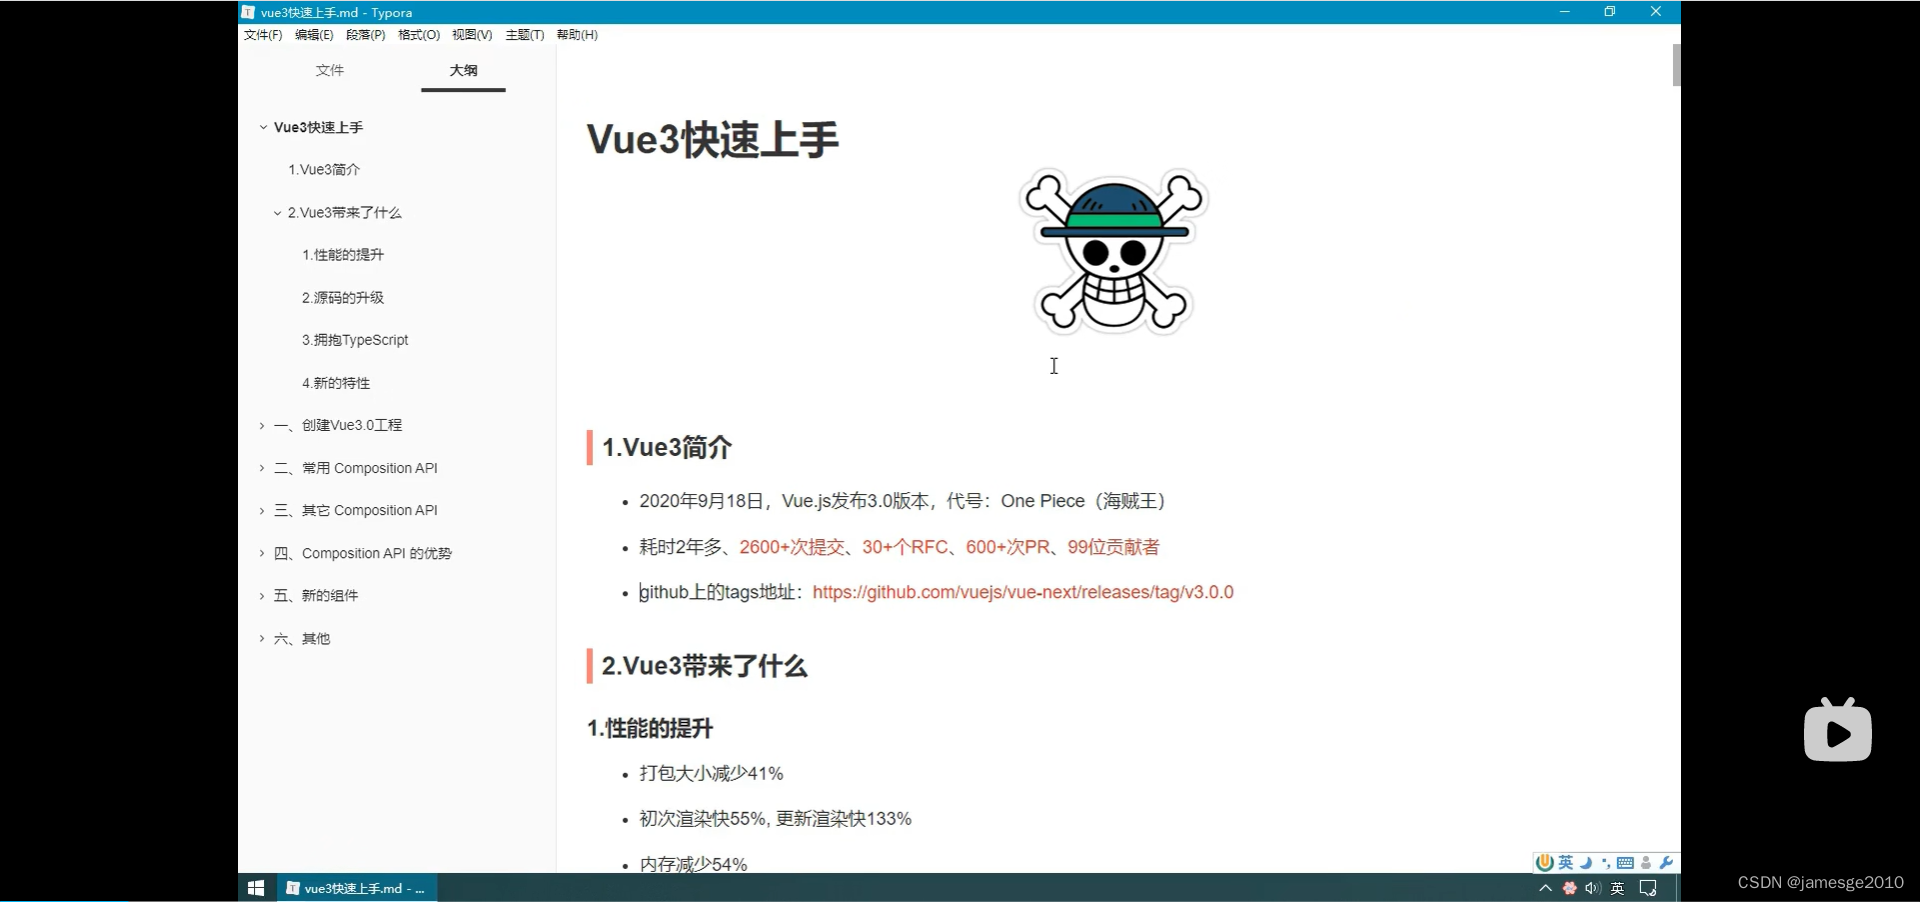
Task: Open the 视图(V) menu
Action: pyautogui.click(x=472, y=35)
